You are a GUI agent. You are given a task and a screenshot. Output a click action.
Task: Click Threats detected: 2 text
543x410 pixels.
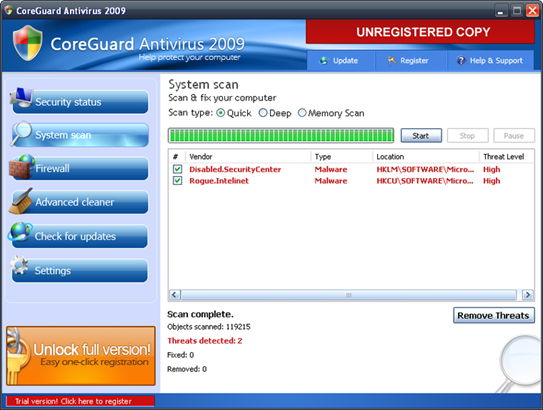pos(205,341)
